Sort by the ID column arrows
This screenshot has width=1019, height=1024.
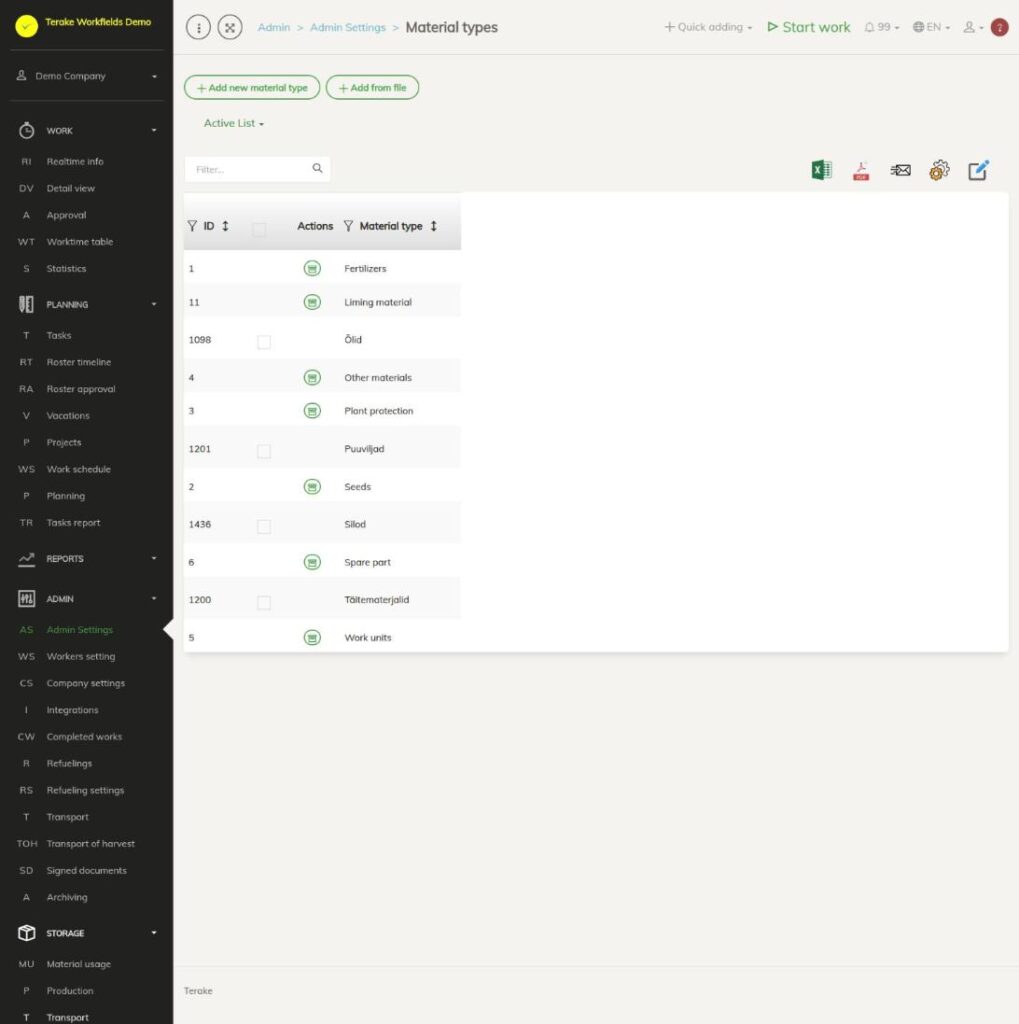click(x=225, y=226)
